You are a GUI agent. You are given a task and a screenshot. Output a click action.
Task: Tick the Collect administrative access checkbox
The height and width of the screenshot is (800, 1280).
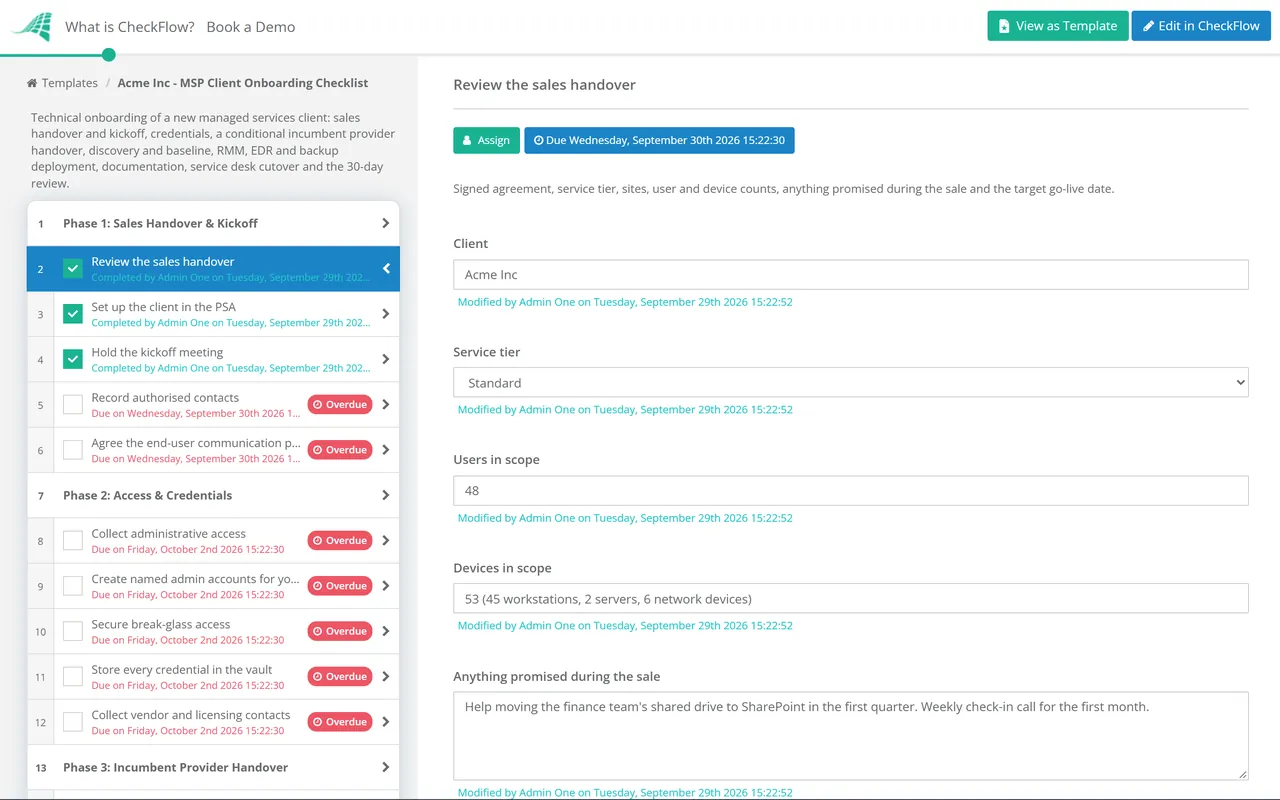tap(73, 541)
